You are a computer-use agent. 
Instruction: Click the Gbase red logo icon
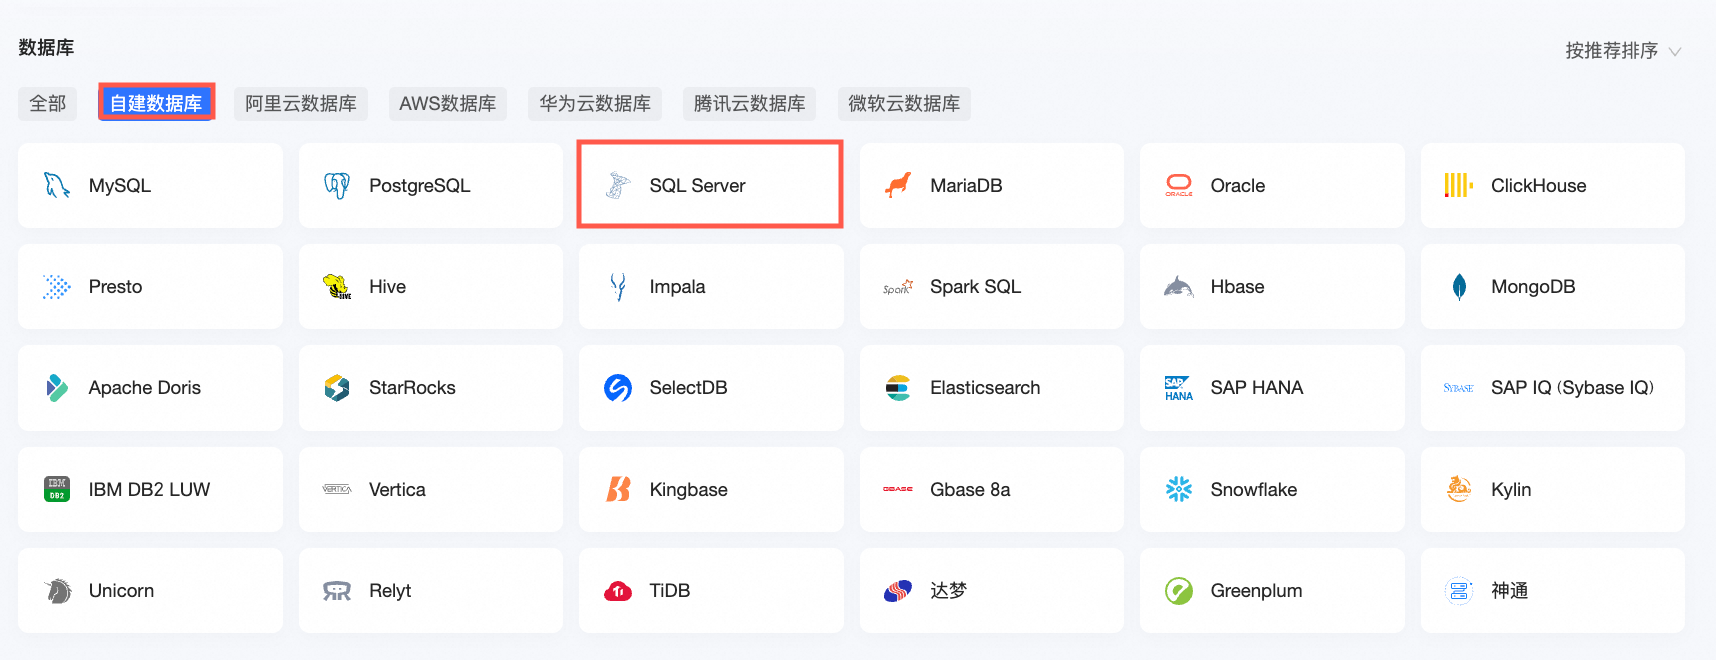(898, 489)
